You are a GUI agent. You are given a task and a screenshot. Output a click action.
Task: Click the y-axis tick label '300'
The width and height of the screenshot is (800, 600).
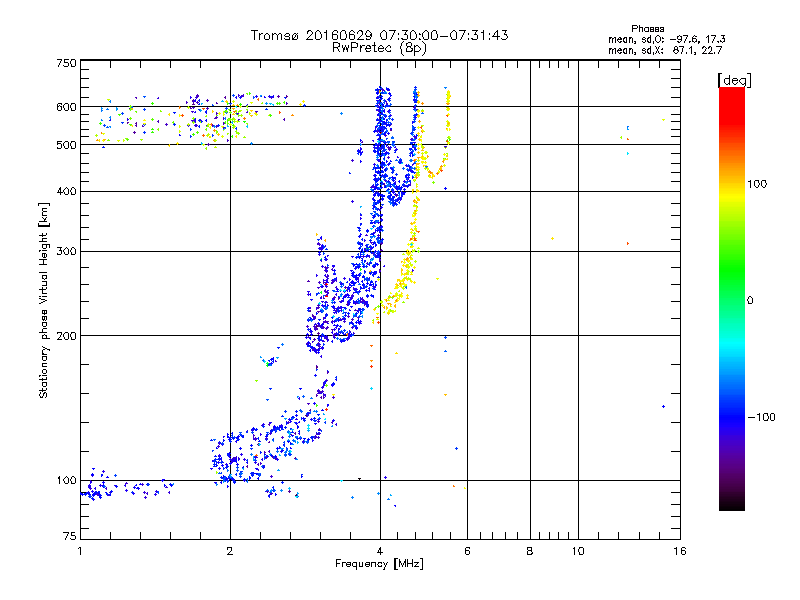point(66,252)
